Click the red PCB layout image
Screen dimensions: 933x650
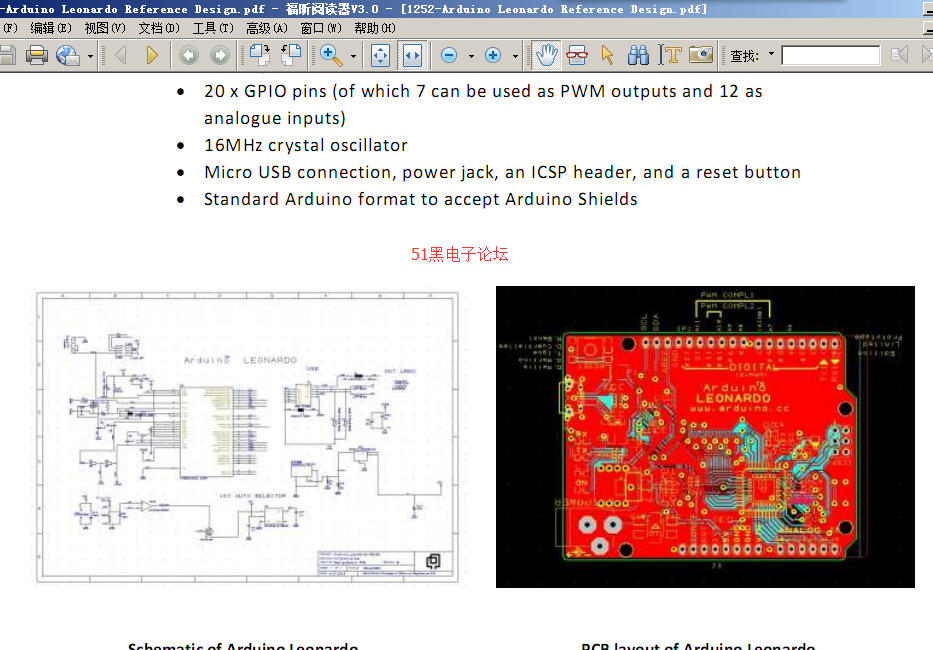point(705,437)
